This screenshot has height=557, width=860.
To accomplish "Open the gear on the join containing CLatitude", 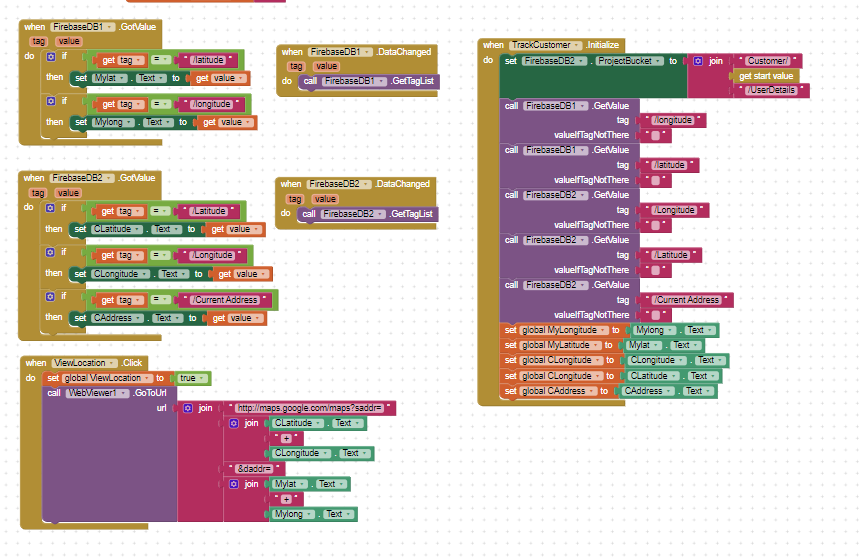I will [234, 423].
